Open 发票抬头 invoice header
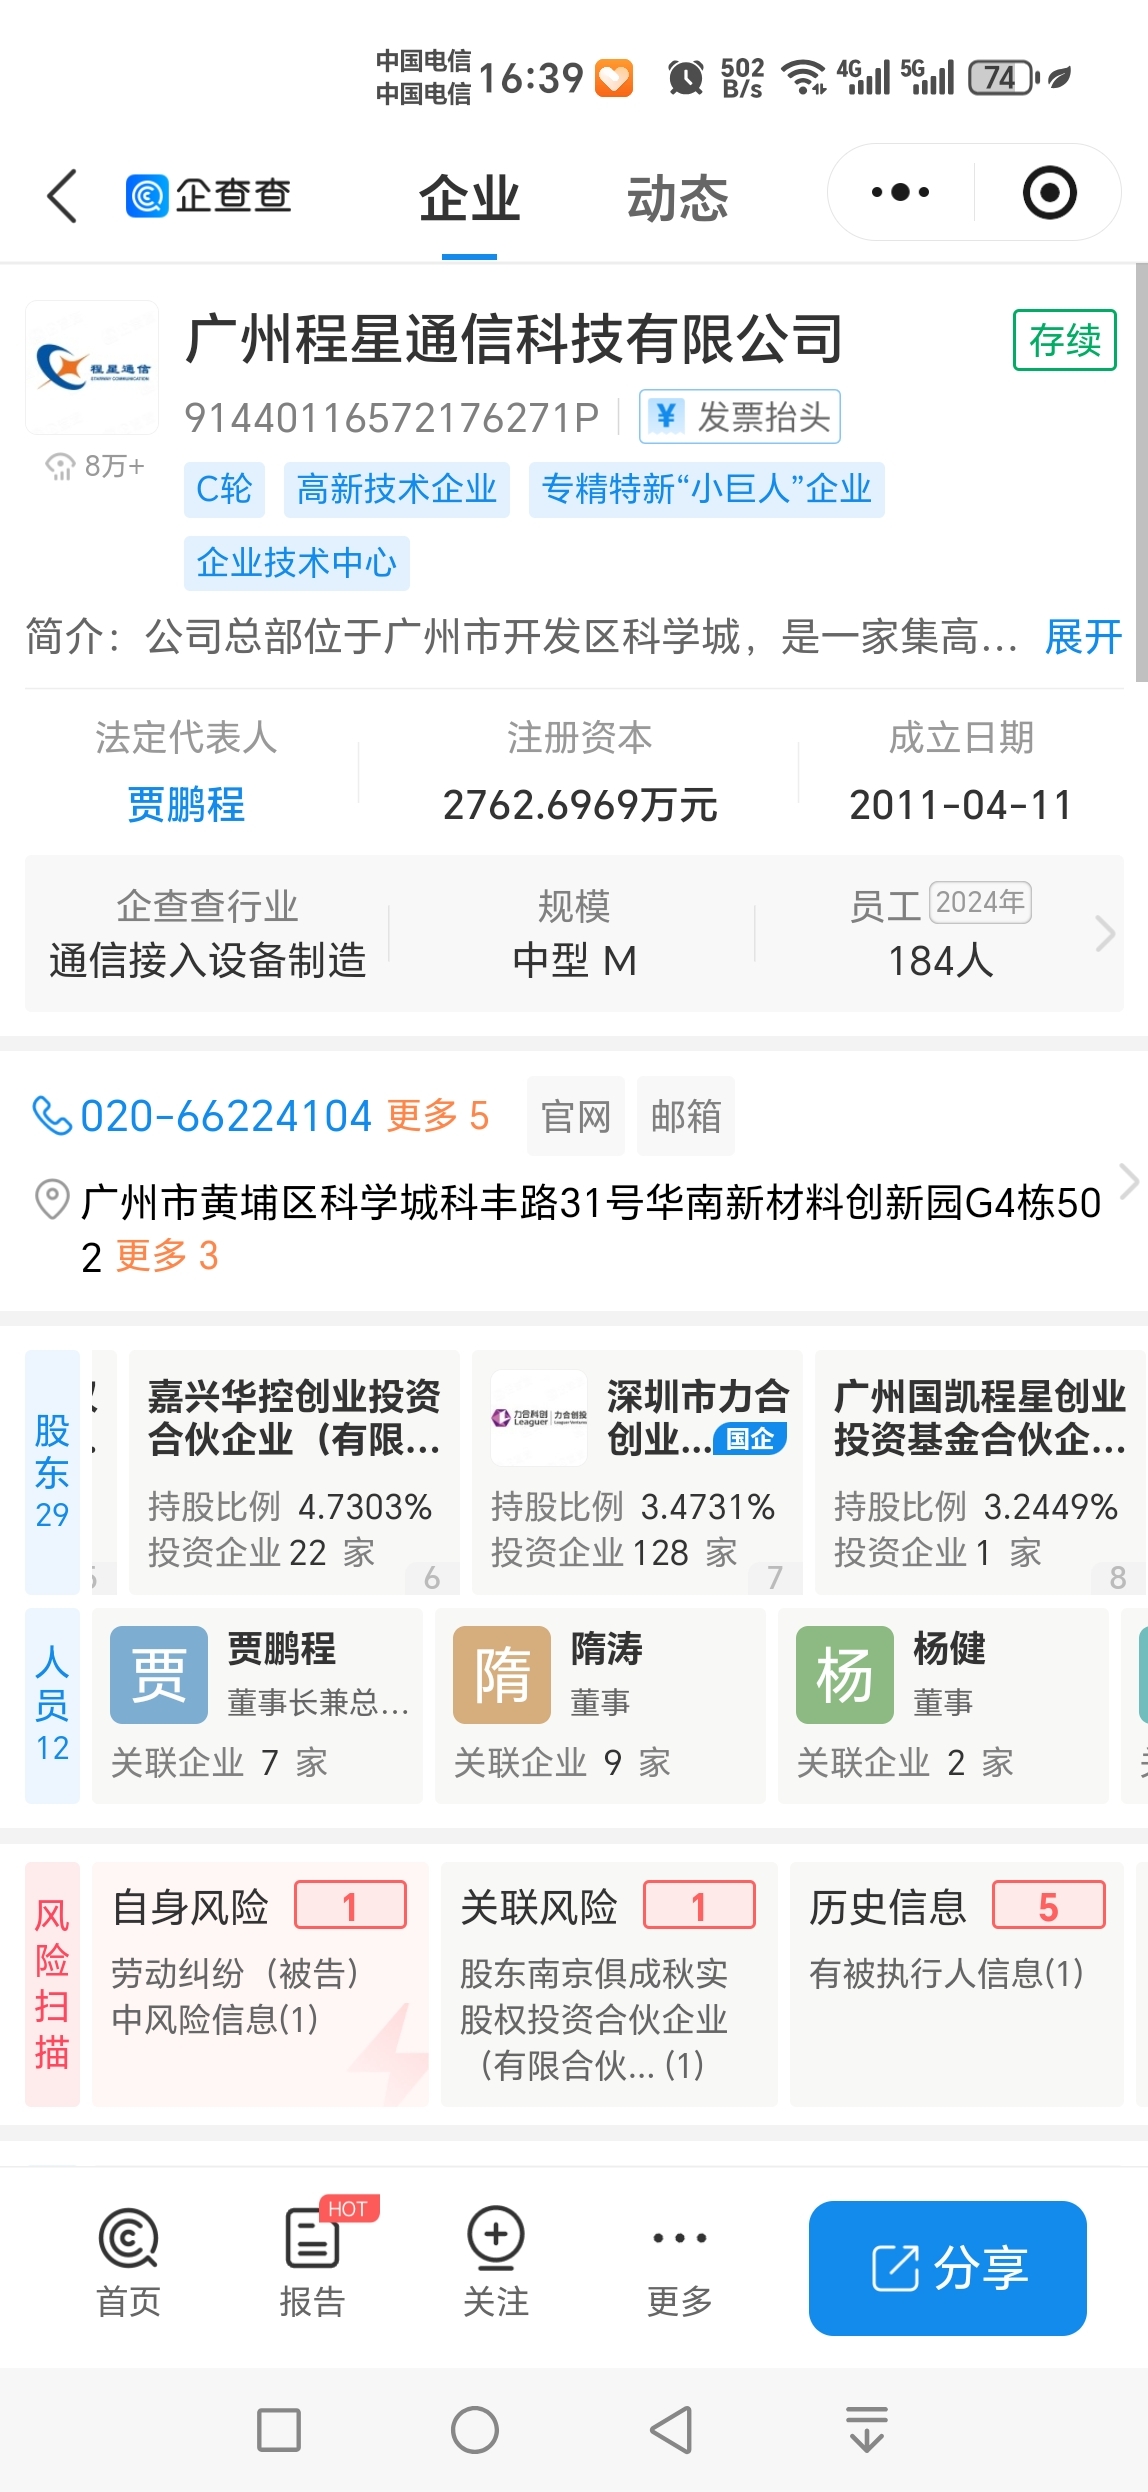1148x2492 pixels. [740, 416]
